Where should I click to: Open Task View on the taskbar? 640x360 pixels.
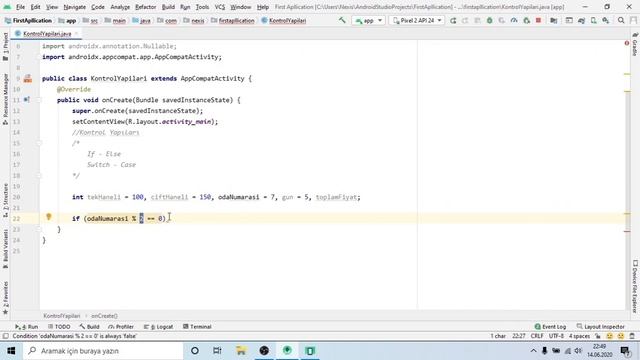217,351
